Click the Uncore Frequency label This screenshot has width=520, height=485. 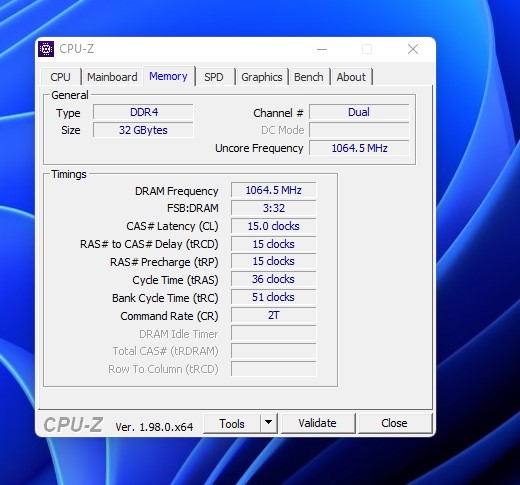click(x=259, y=148)
